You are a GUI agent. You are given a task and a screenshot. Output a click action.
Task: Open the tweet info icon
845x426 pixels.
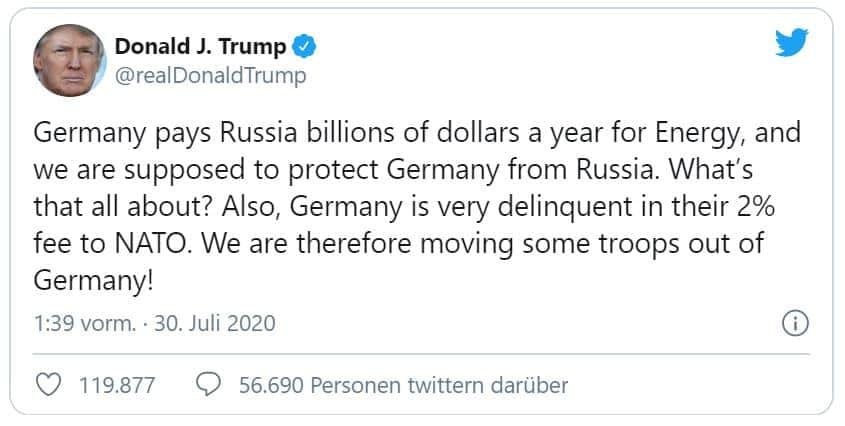click(x=793, y=324)
